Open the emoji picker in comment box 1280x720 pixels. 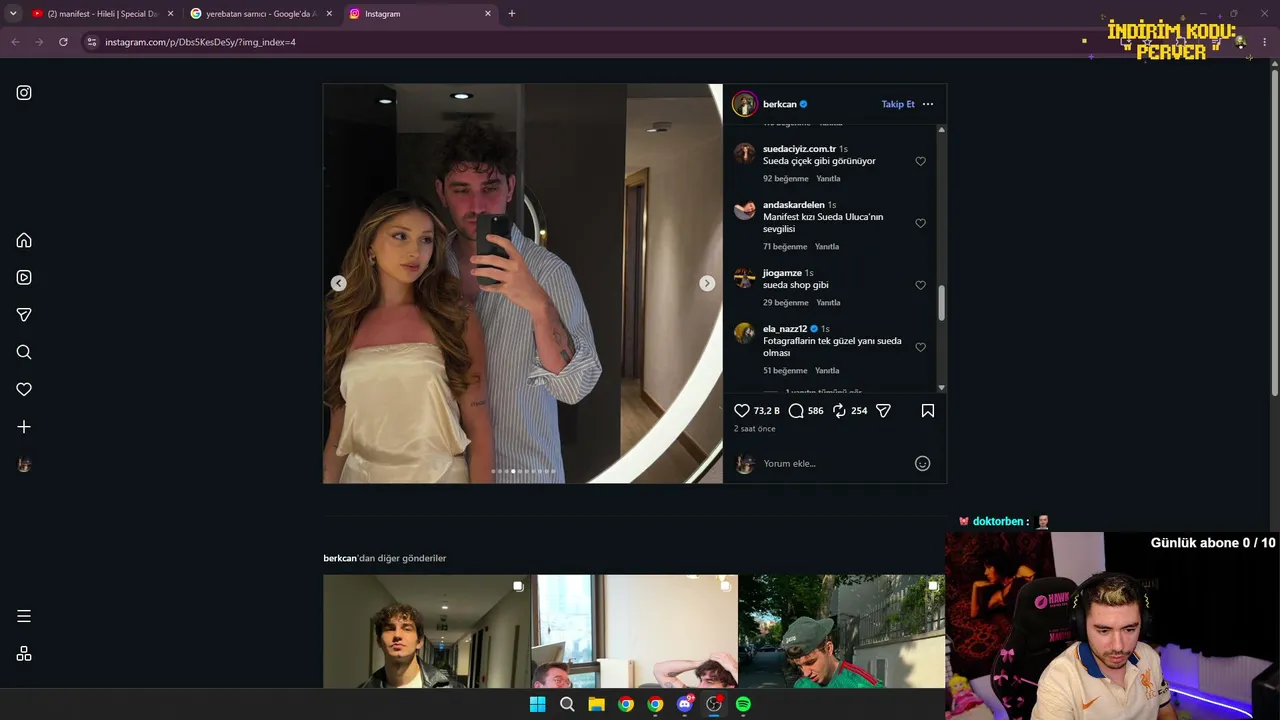[923, 463]
